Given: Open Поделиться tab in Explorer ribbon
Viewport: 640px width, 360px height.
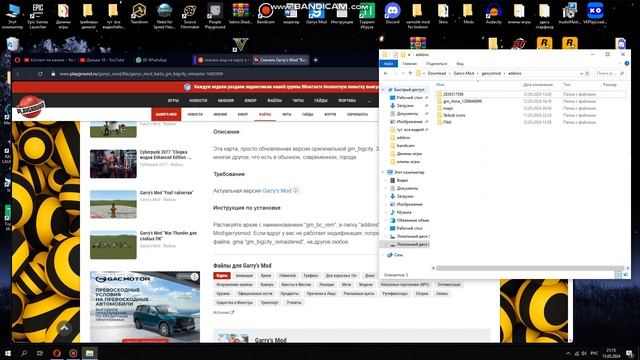Looking at the screenshot, I should pyautogui.click(x=436, y=64).
